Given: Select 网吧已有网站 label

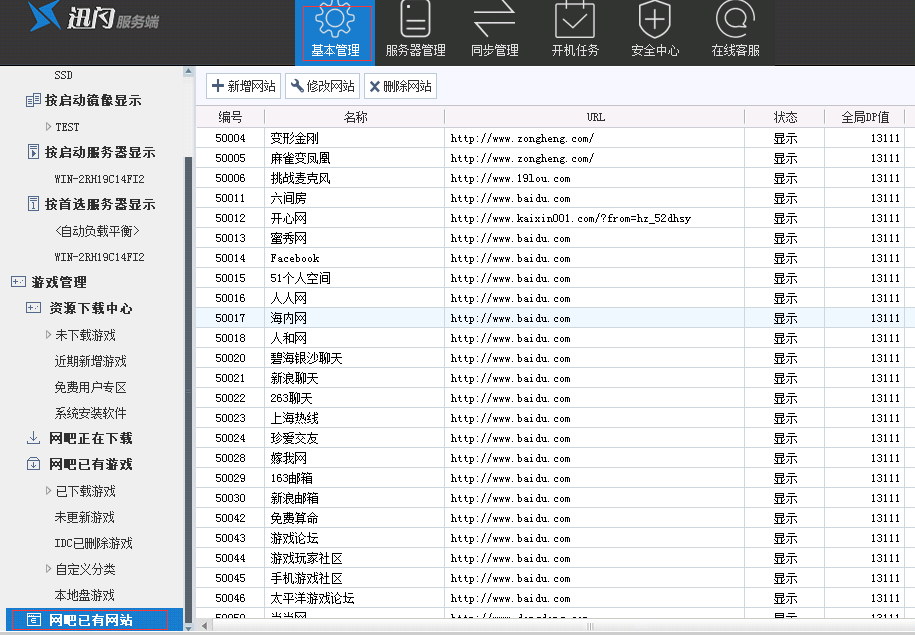Looking at the screenshot, I should tap(90, 620).
